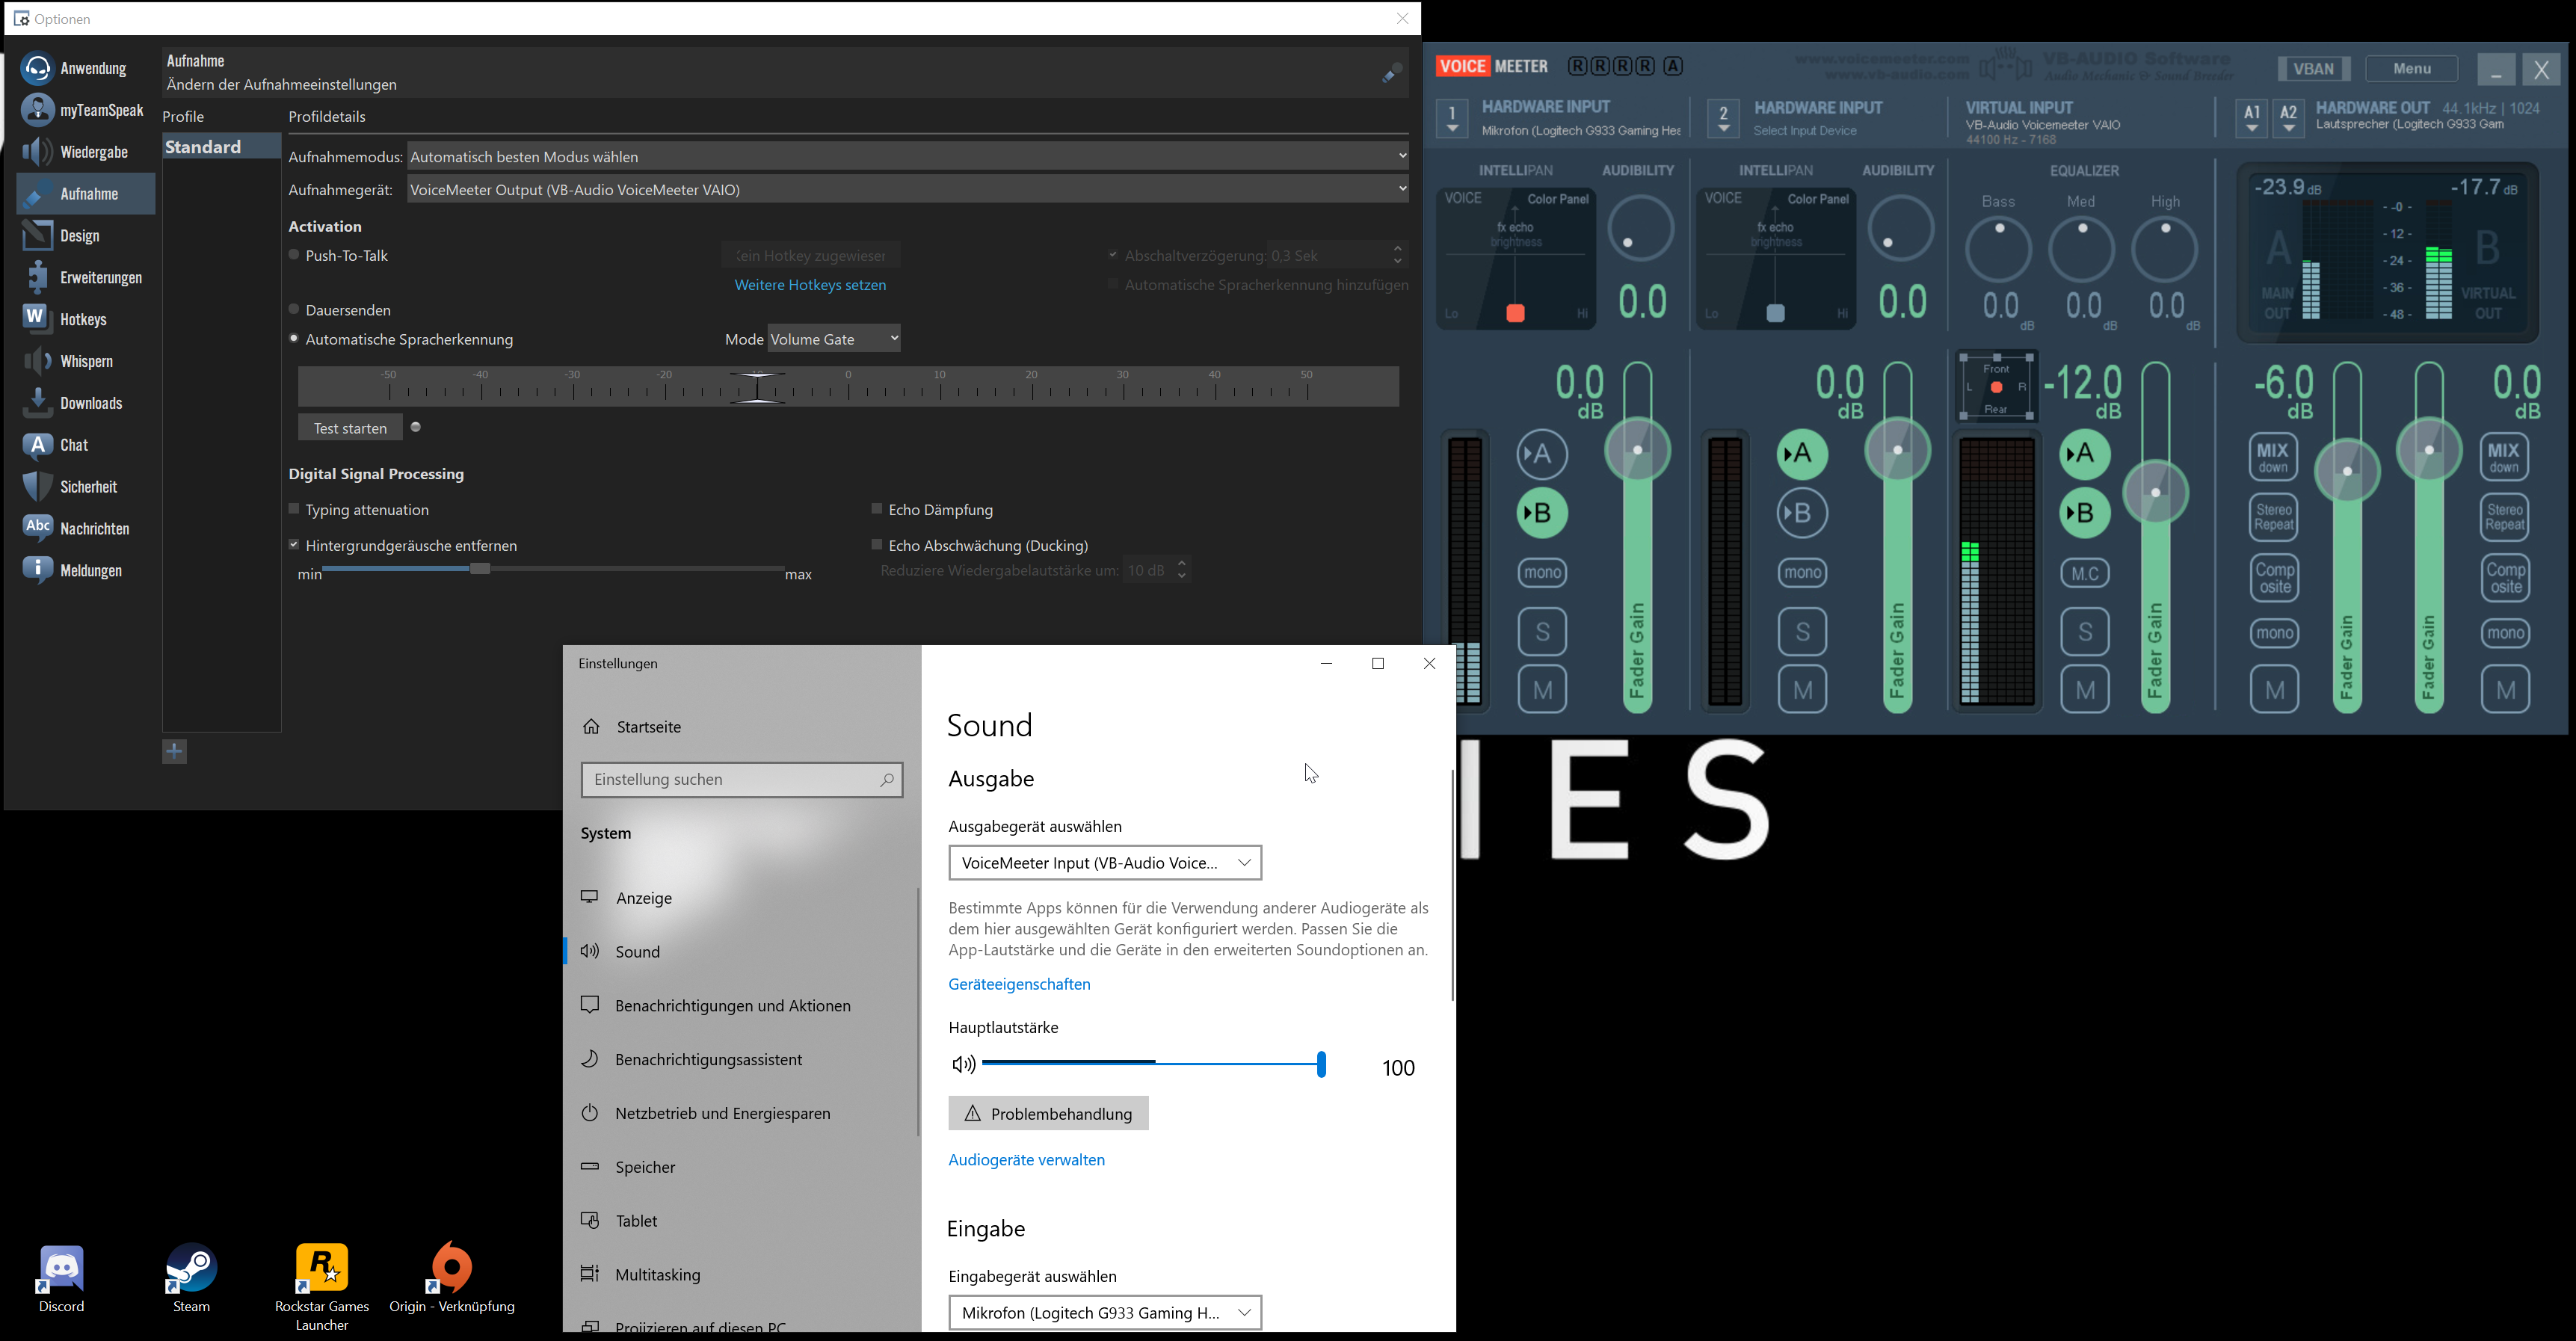Click Stereo Repeat on the A main out bus

pos(2273,517)
